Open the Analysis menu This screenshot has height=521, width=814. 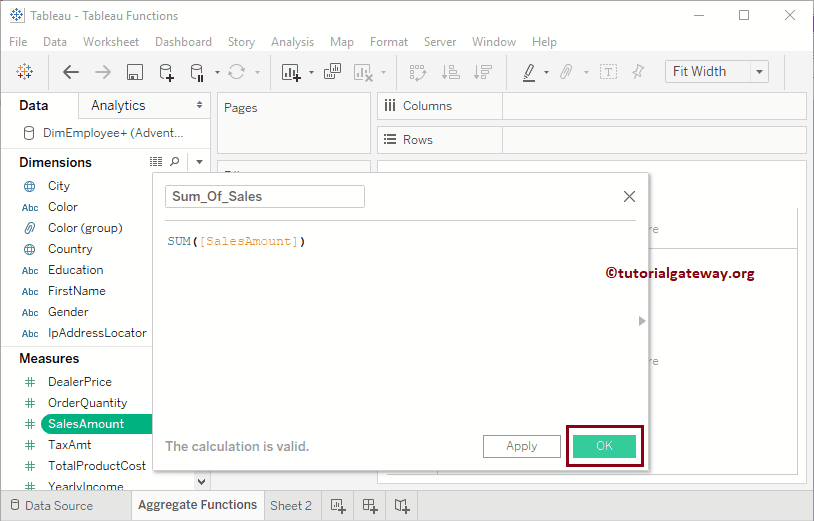pos(292,42)
